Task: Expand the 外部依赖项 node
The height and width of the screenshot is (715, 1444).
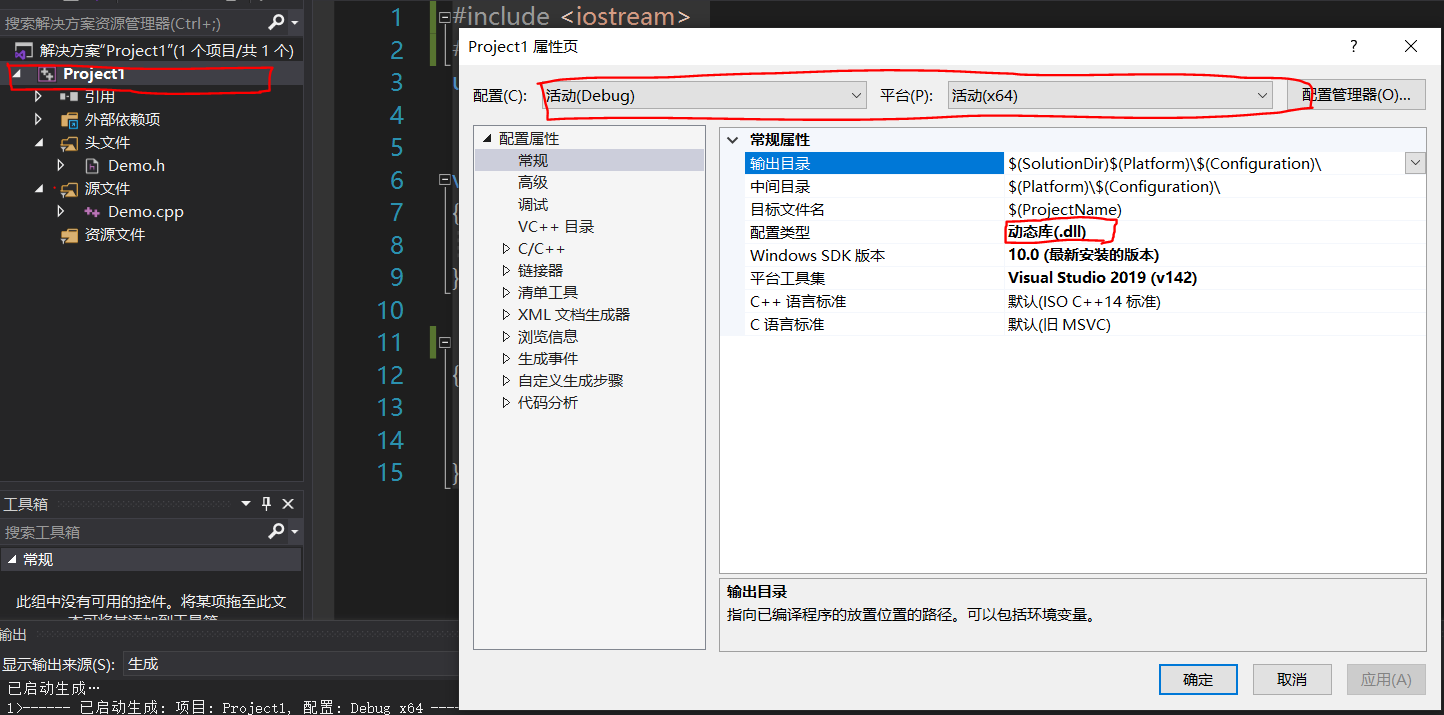Action: point(39,120)
